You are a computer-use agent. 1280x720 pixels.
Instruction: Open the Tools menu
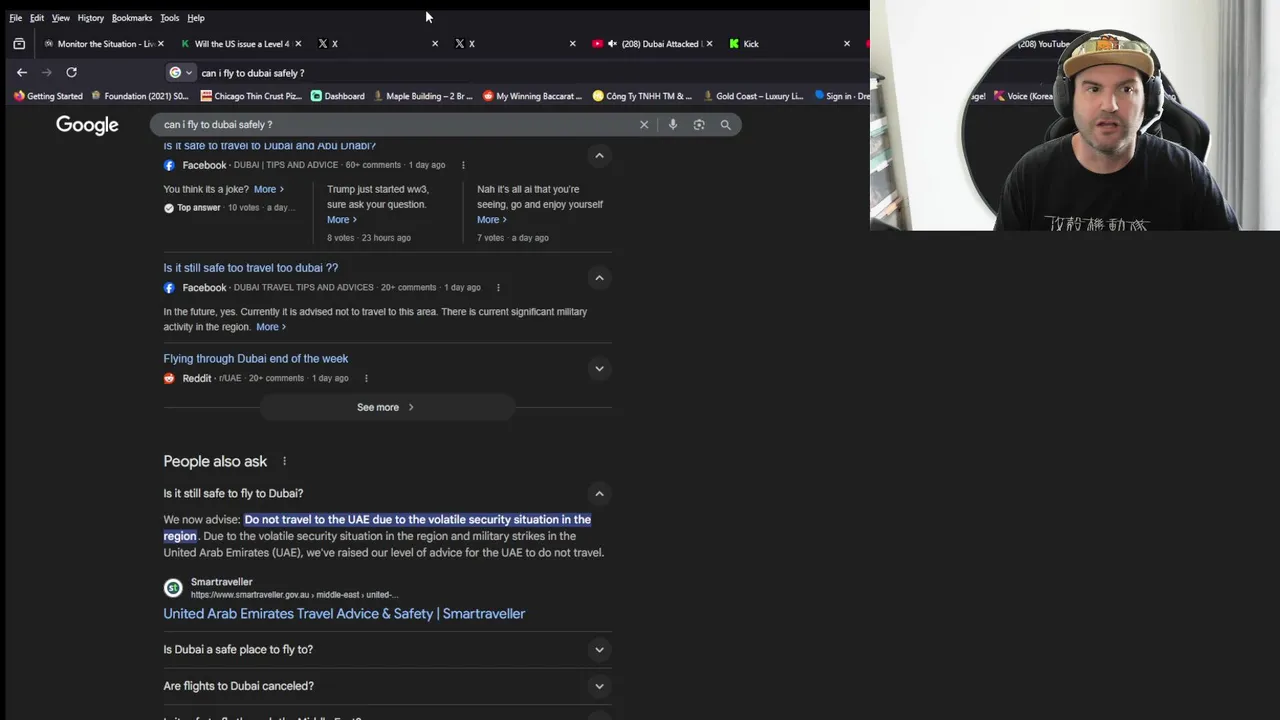pos(170,18)
